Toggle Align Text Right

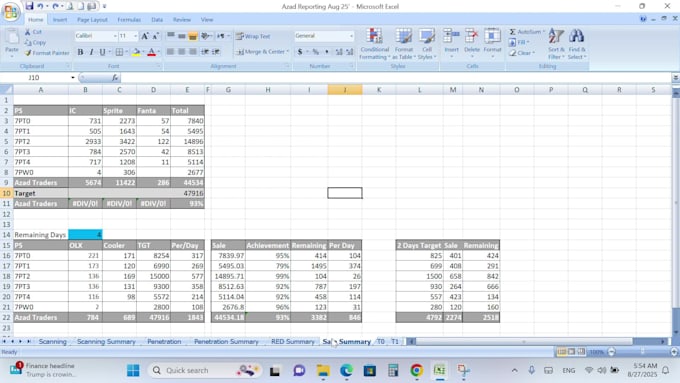193,52
